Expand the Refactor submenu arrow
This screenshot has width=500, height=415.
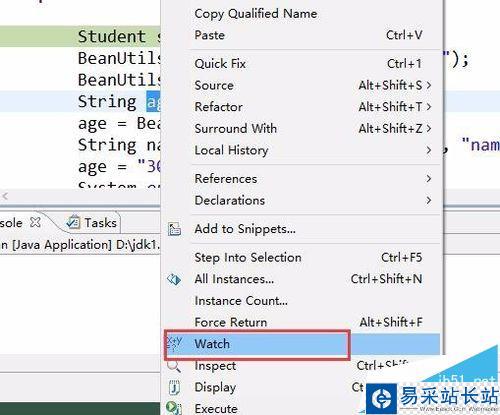pyautogui.click(x=429, y=107)
